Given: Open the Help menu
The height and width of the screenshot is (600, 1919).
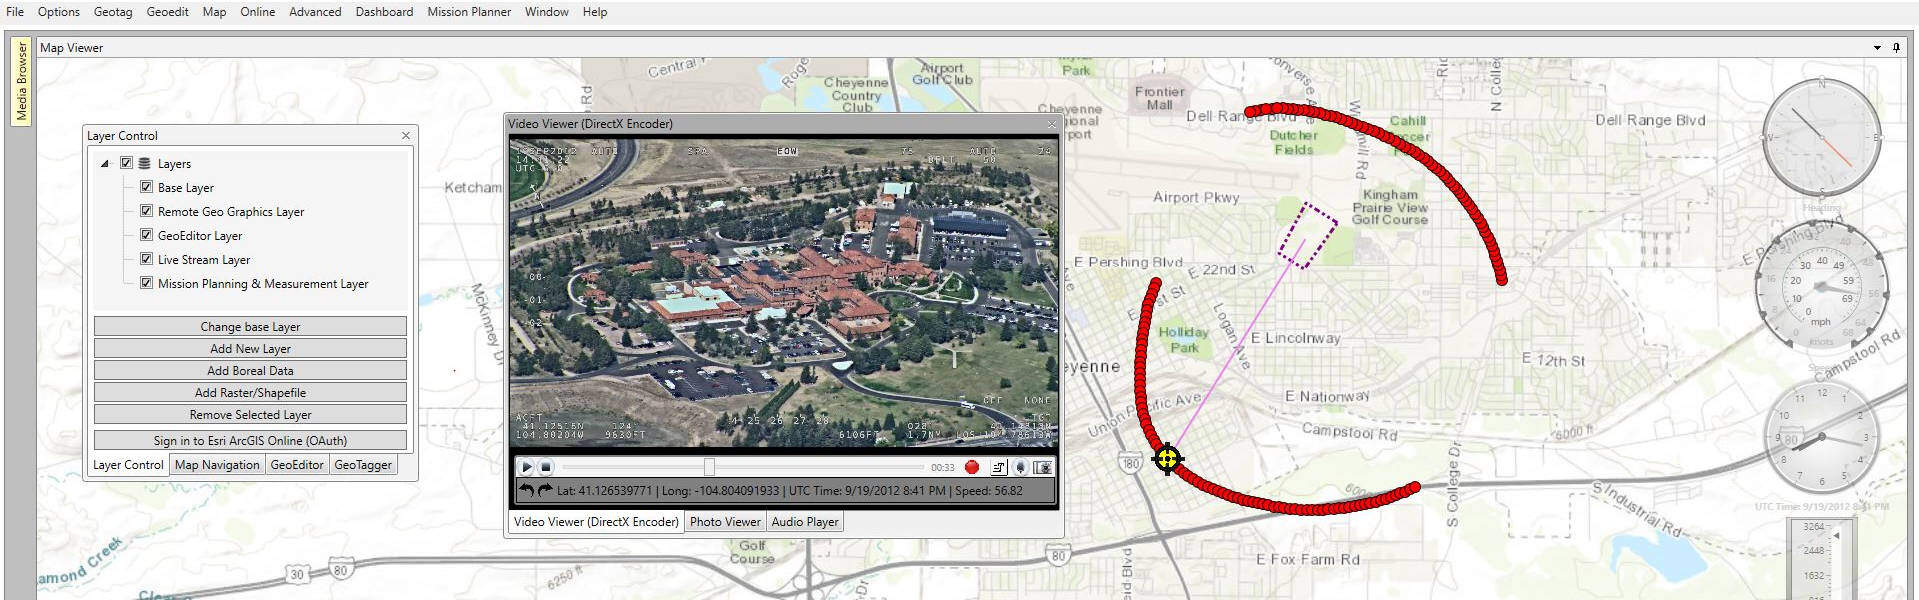Looking at the screenshot, I should [595, 12].
